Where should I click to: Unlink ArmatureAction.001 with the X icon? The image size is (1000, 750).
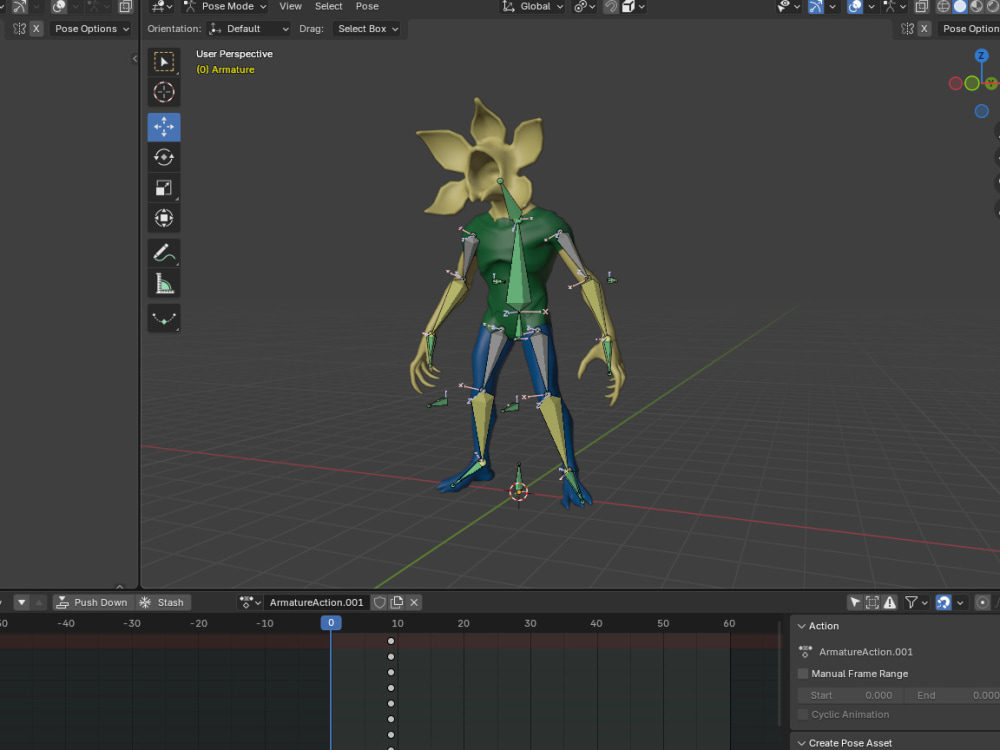pyautogui.click(x=414, y=602)
